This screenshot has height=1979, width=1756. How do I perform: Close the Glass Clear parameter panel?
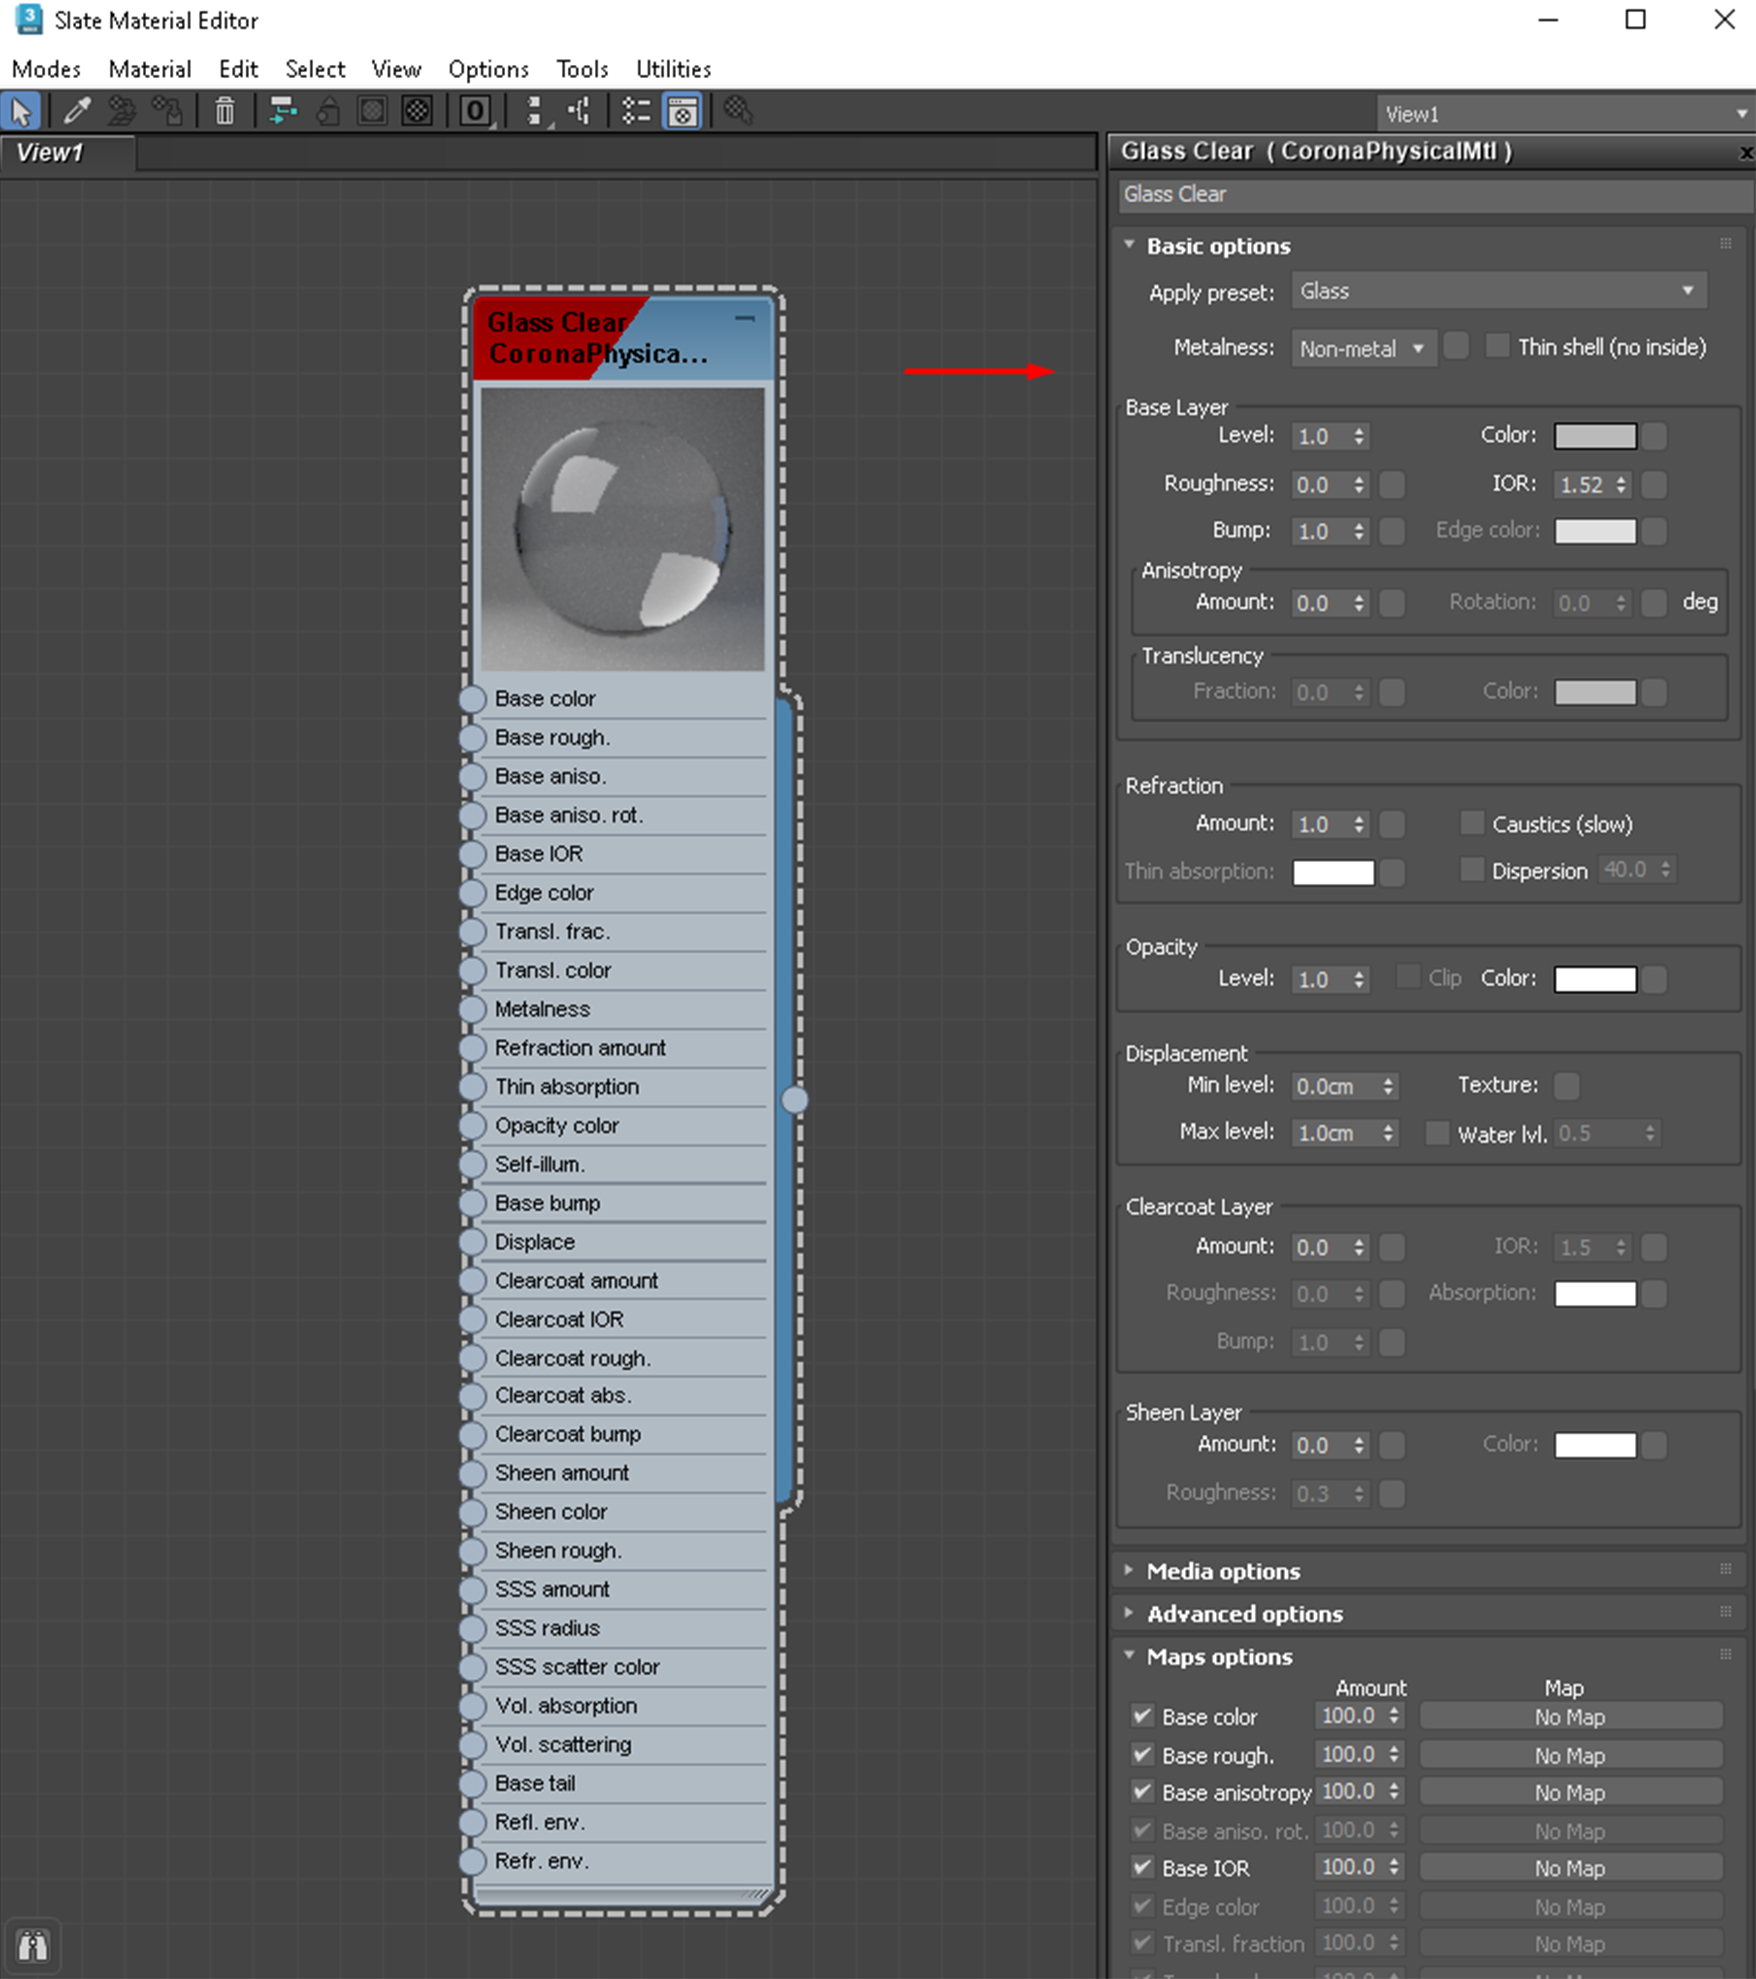pyautogui.click(x=1746, y=153)
